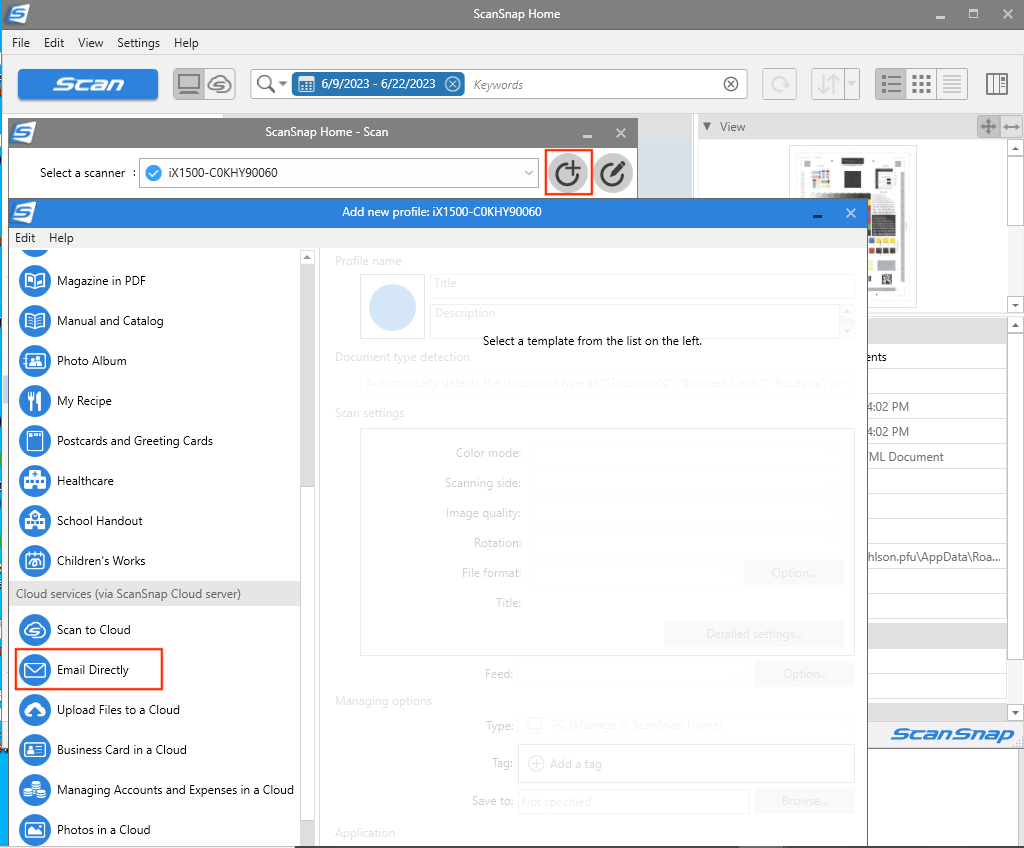This screenshot has height=848, width=1024.
Task: Open the Edit menu in profile dialog
Action: [x=25, y=238]
